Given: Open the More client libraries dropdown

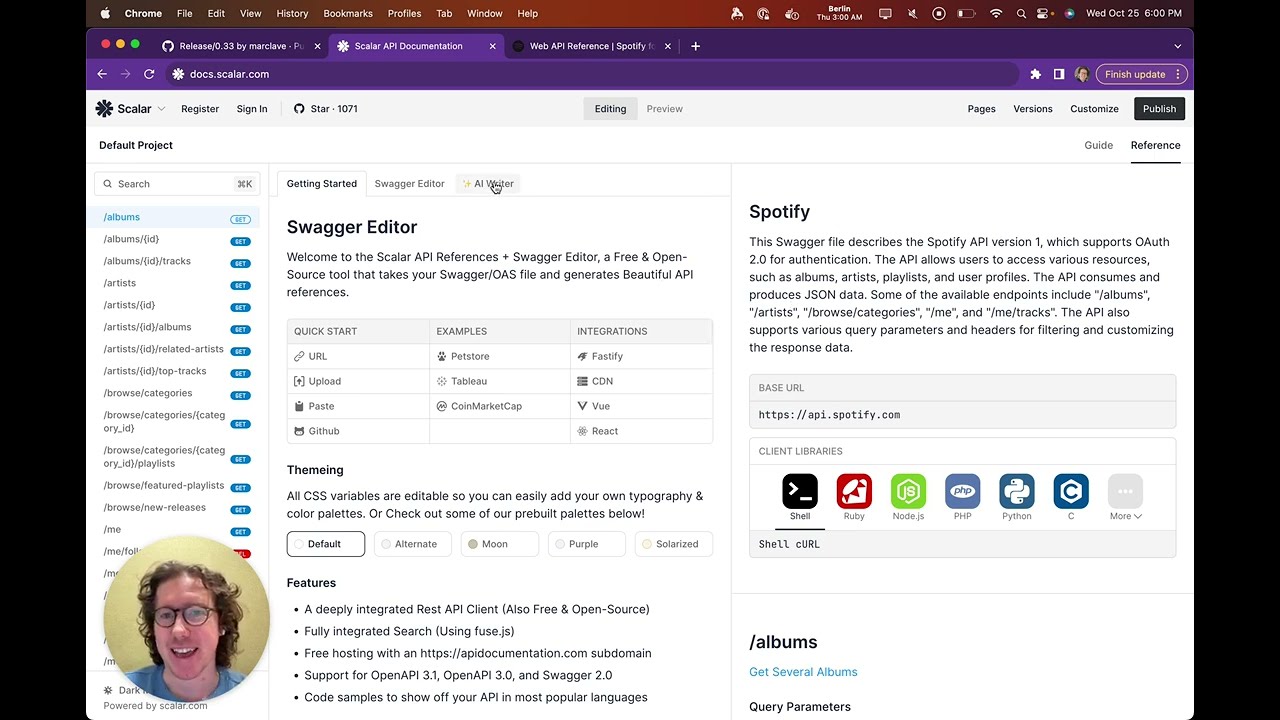Looking at the screenshot, I should tap(1125, 498).
